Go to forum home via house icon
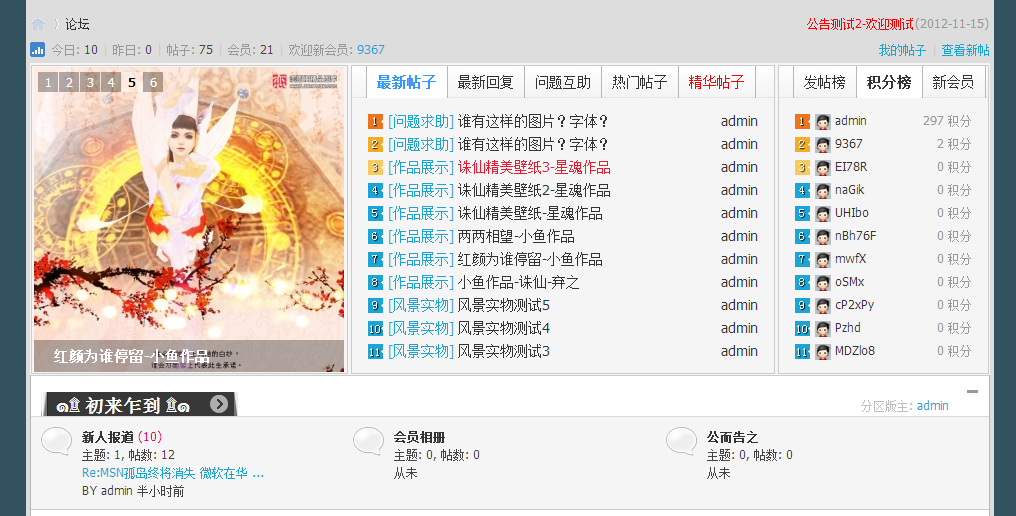Viewport: 1016px width, 516px height. [x=38, y=24]
